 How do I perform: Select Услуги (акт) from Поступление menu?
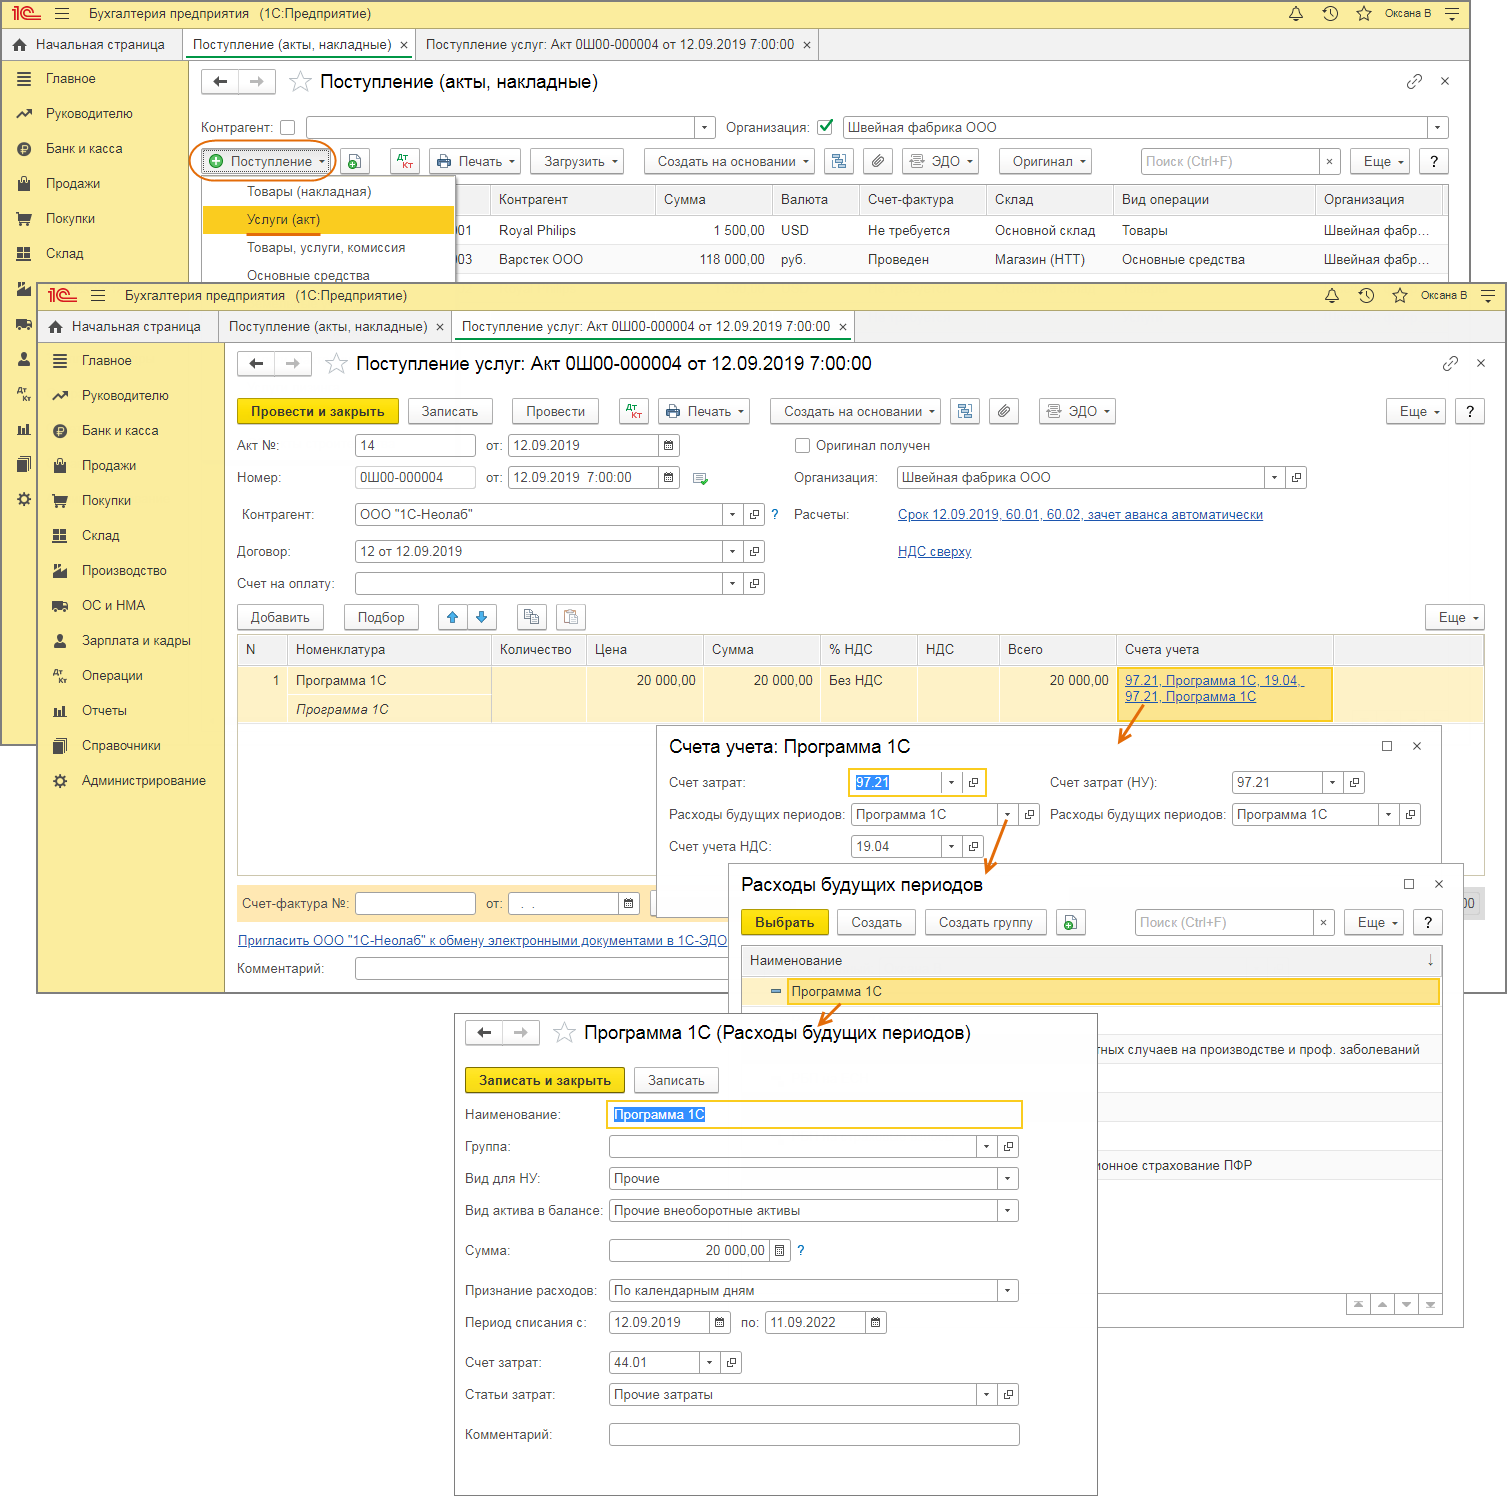tap(328, 219)
